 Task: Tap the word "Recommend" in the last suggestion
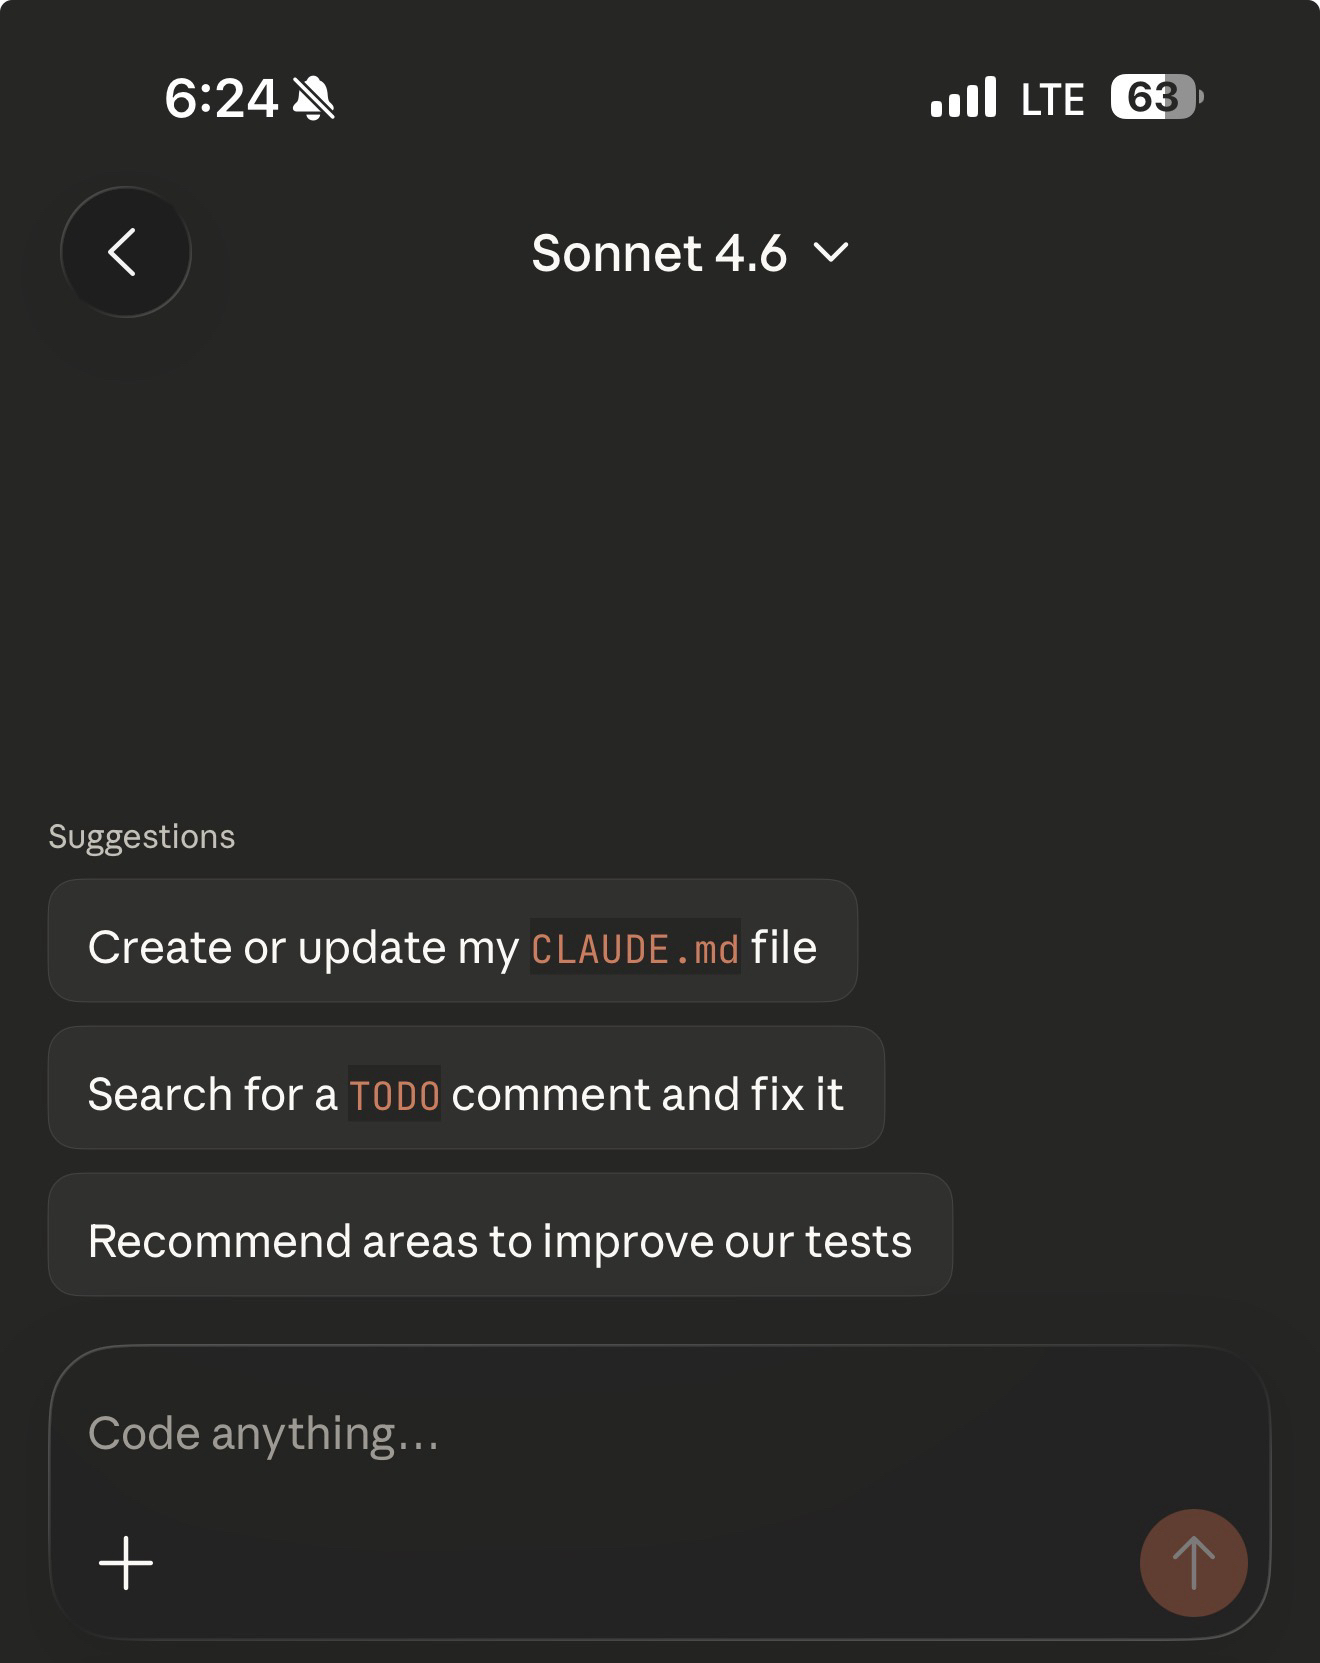tap(218, 1241)
